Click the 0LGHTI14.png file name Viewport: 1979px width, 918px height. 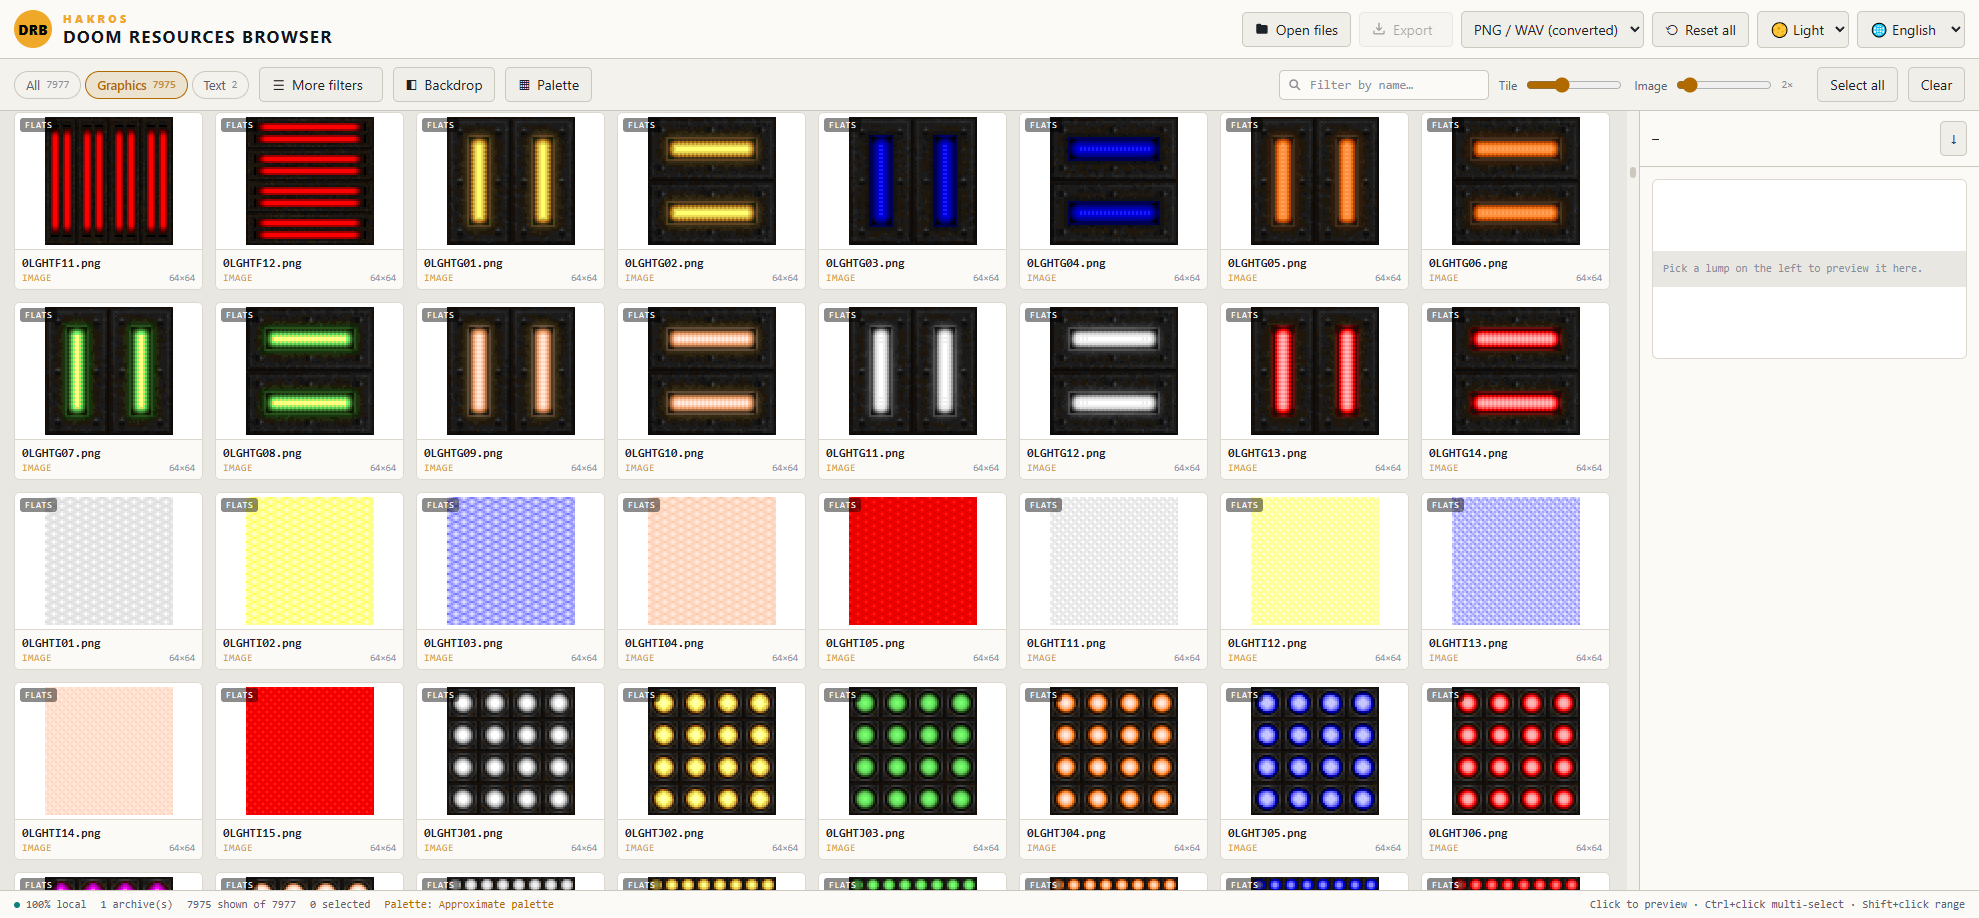61,833
